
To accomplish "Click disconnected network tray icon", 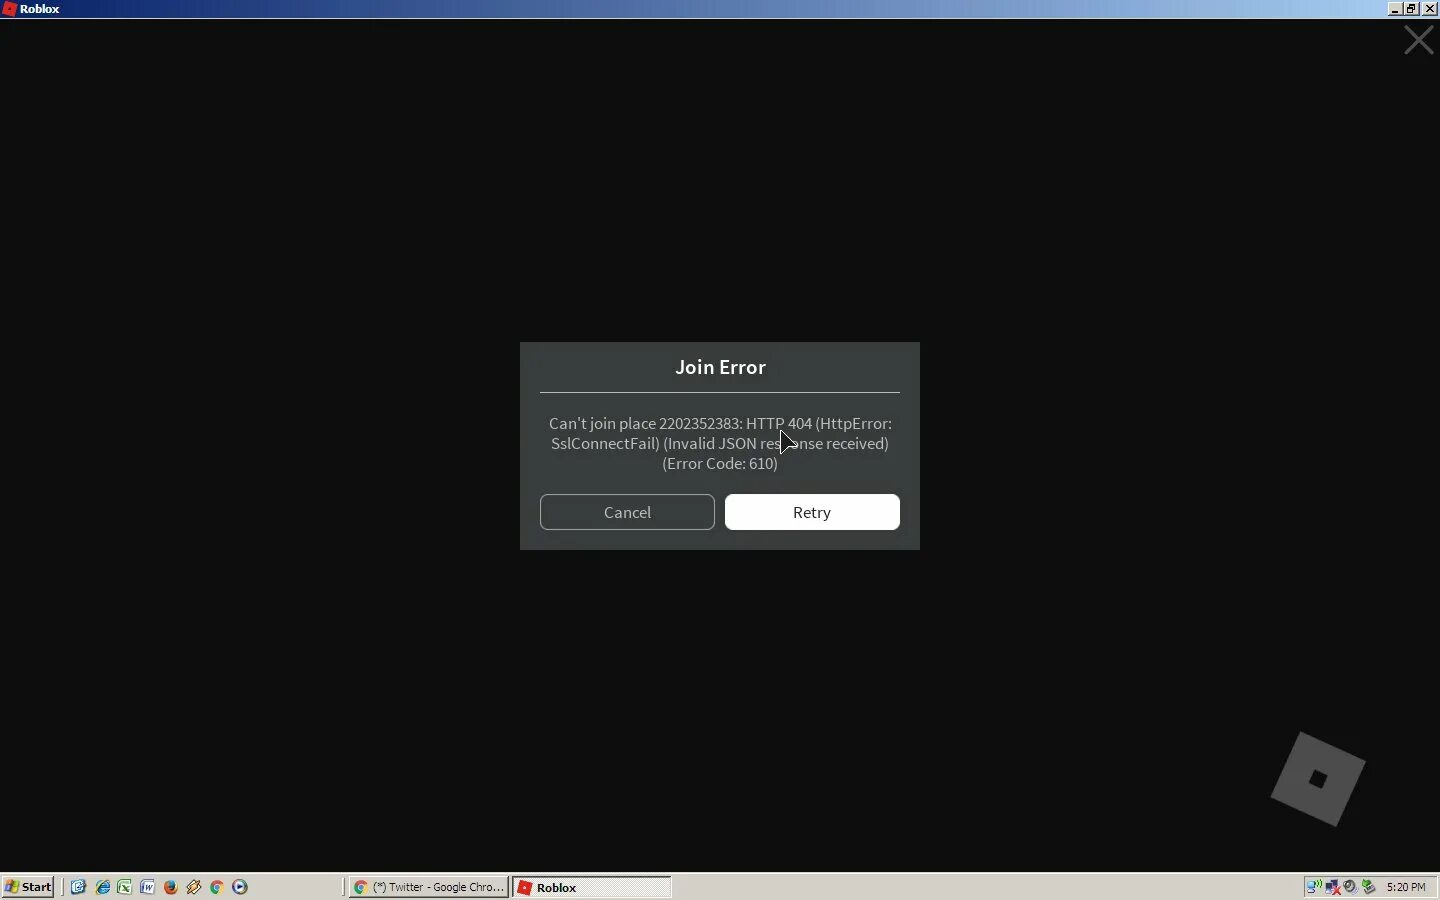I will pyautogui.click(x=1334, y=887).
